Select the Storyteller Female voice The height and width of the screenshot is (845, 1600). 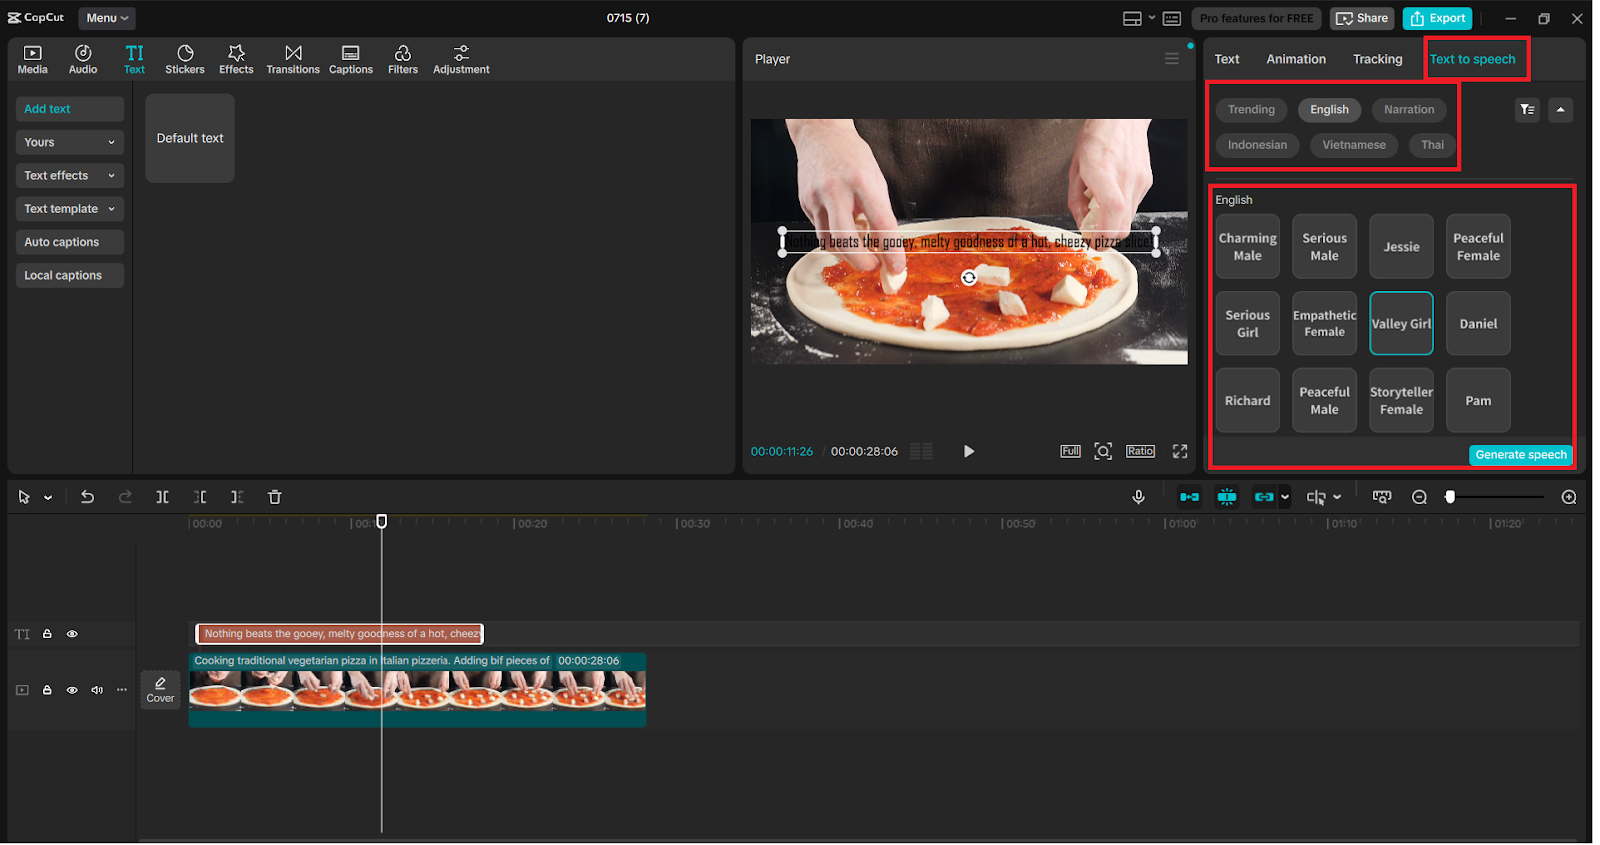pos(1401,401)
